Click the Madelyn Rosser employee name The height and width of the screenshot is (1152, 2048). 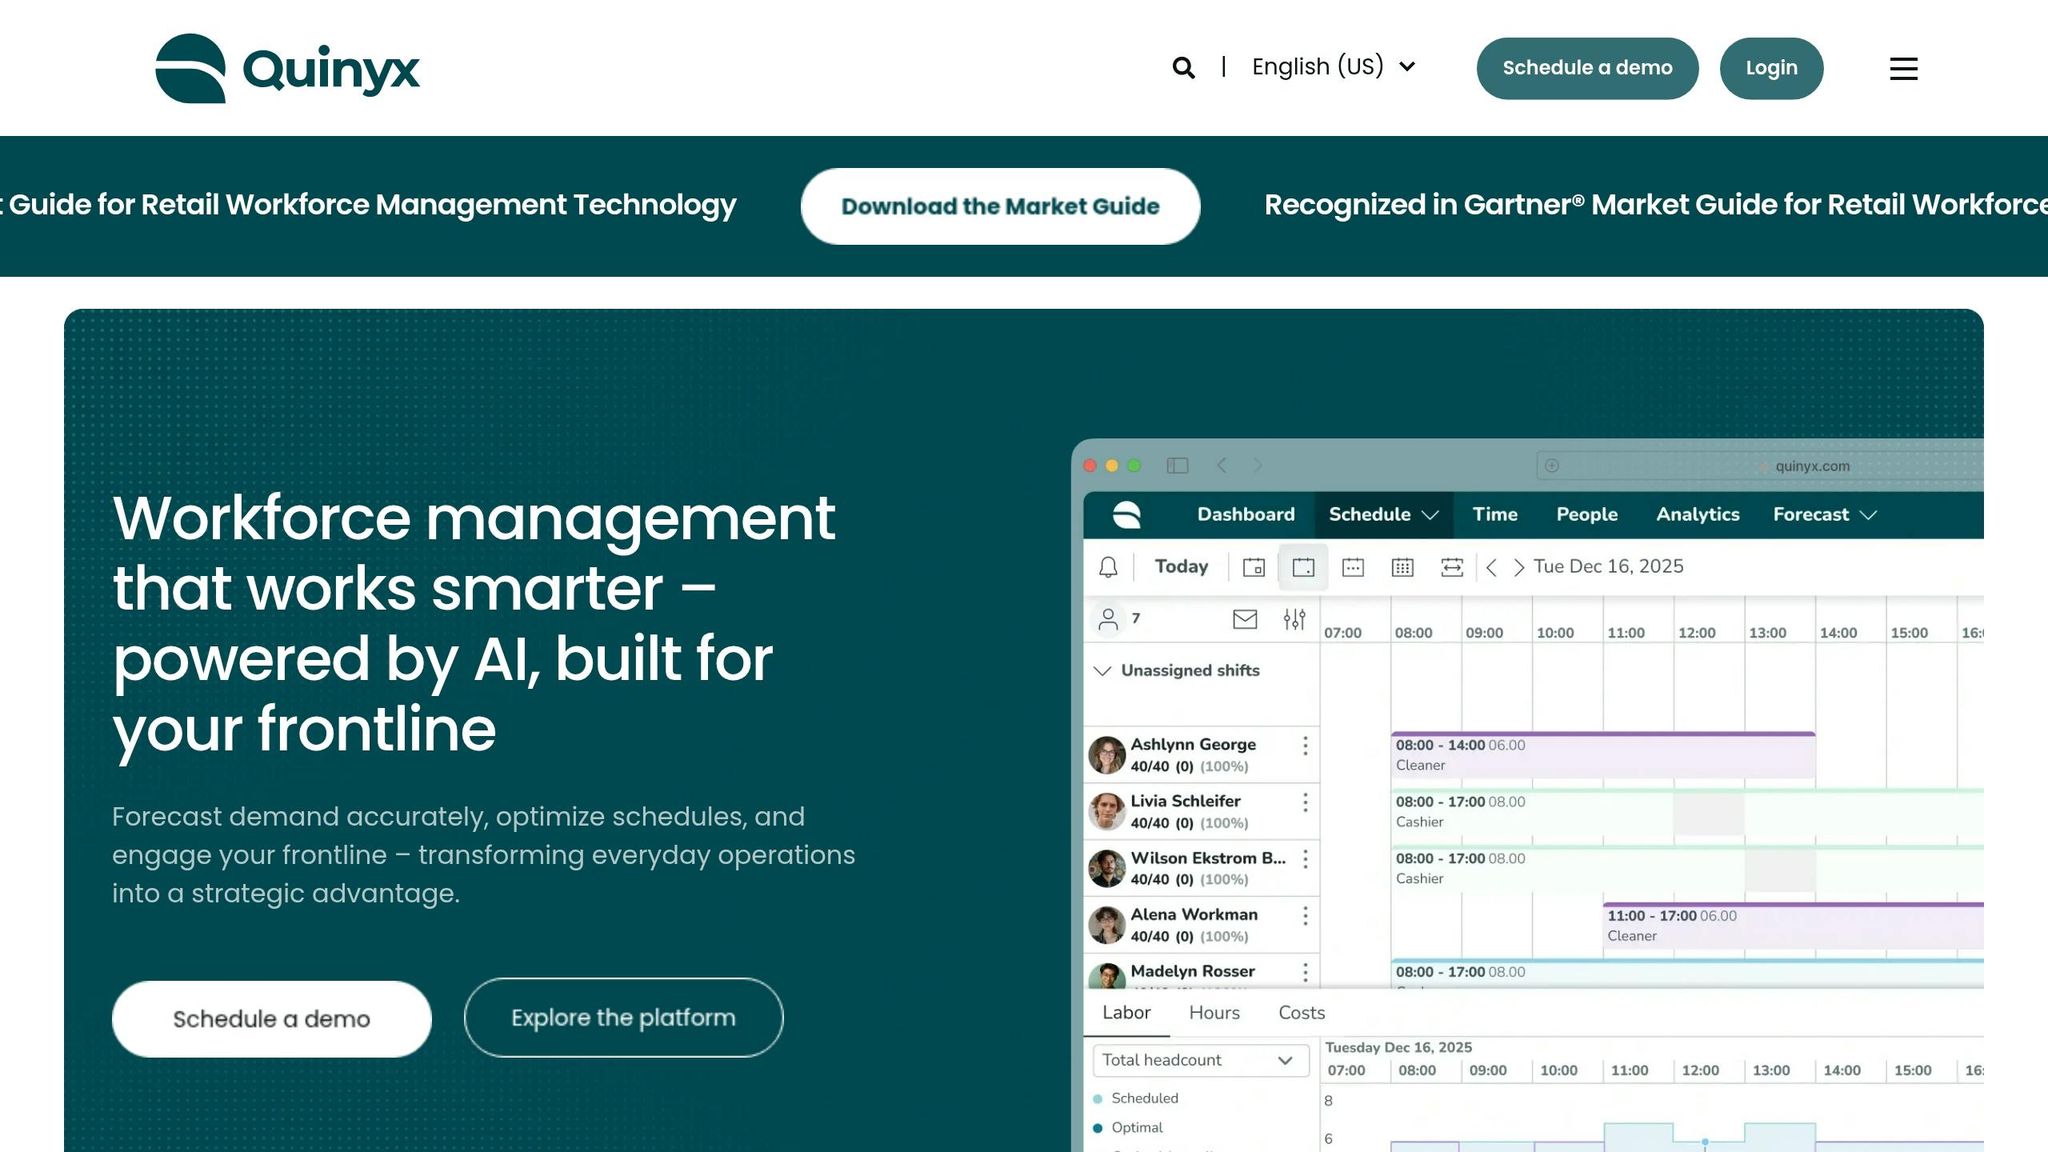click(x=1192, y=971)
